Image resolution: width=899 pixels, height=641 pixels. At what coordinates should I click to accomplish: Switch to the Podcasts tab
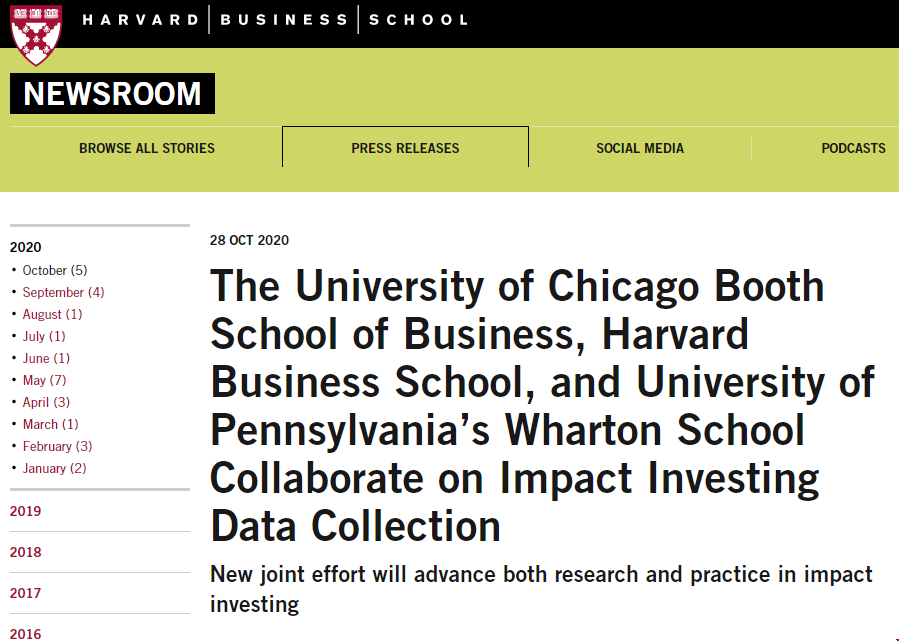[x=852, y=148]
